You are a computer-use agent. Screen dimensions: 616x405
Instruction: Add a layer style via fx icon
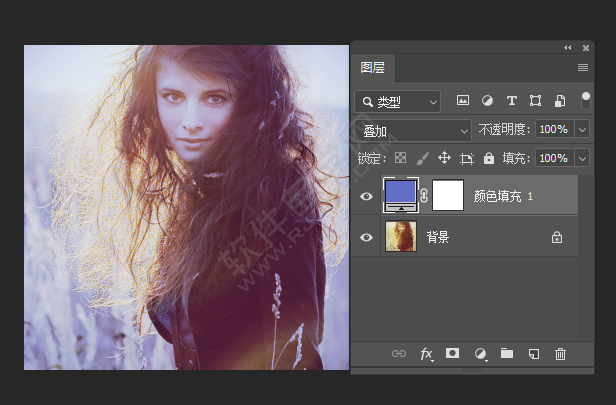click(426, 353)
